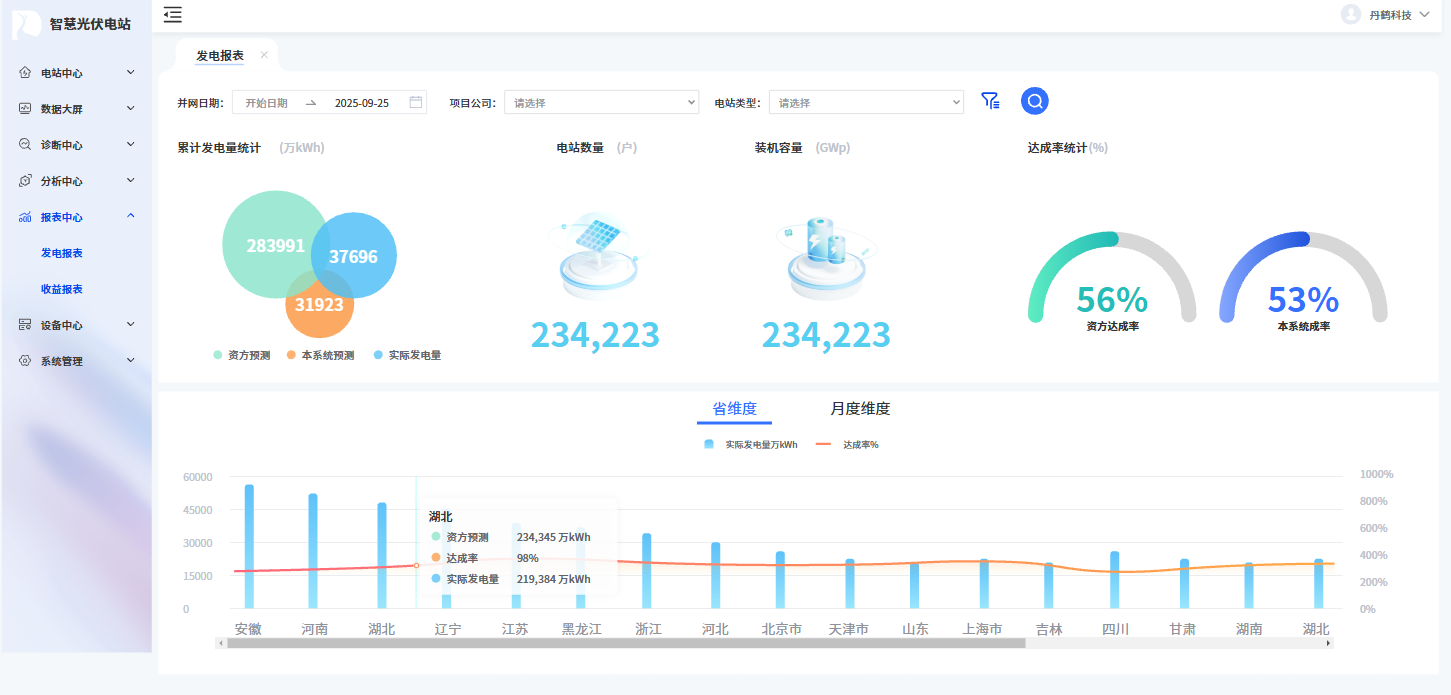Viewport: 1451px width, 695px height.
Task: Collapse the sidebar using the hamburger icon
Action: (173, 14)
